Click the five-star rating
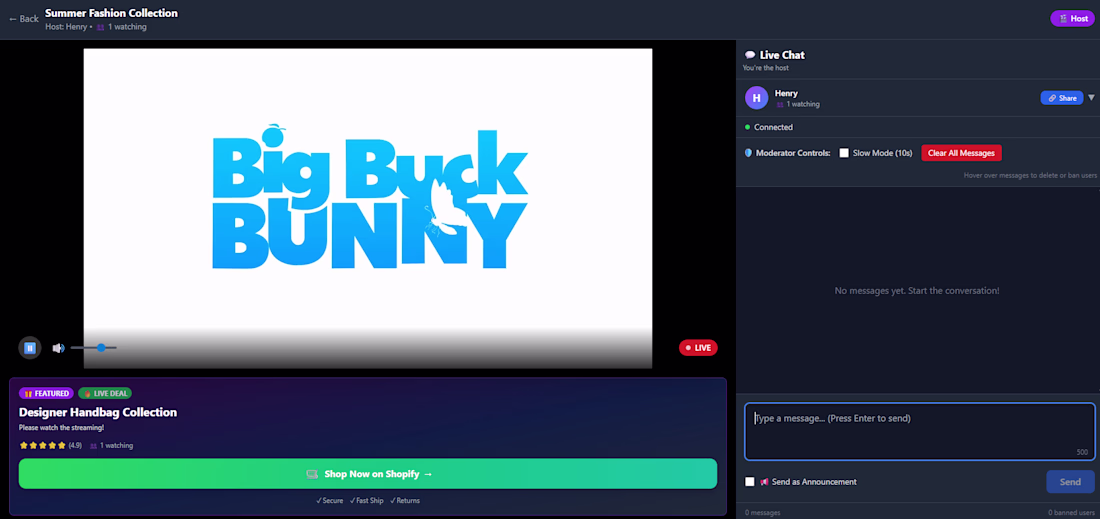The height and width of the screenshot is (519, 1100). point(42,445)
